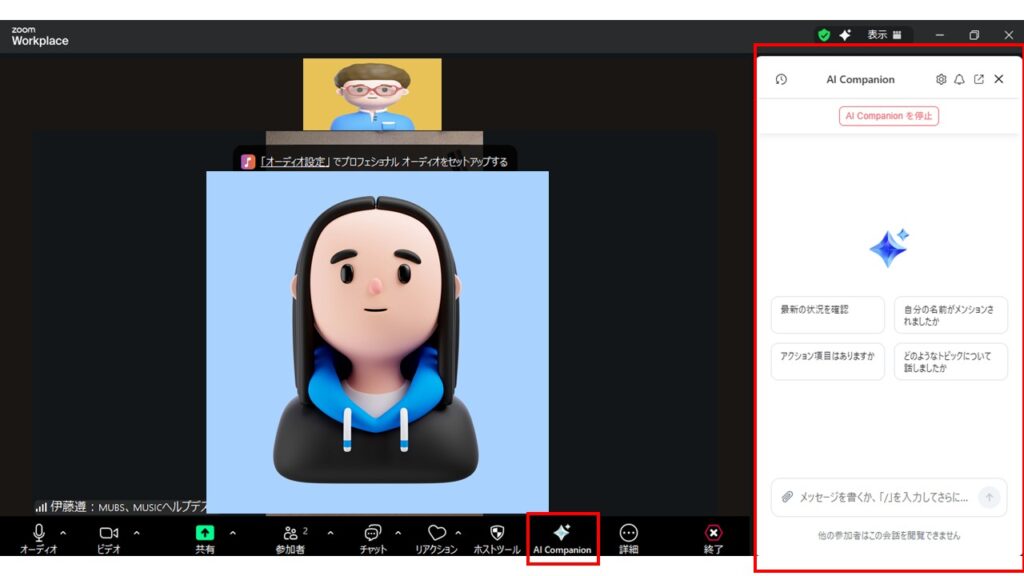
Task: Click the notification bell in AI Companion panel
Action: (x=959, y=79)
